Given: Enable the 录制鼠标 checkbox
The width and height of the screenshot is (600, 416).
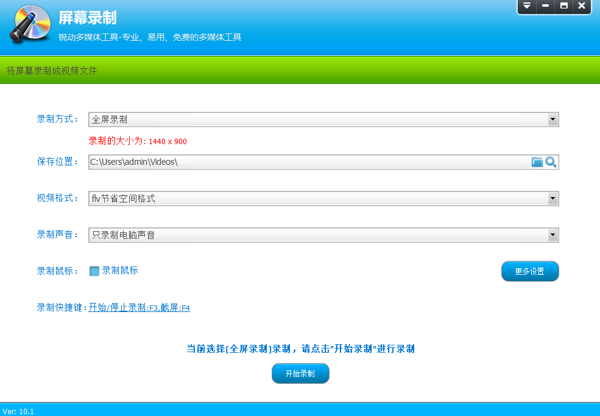Looking at the screenshot, I should [94, 270].
